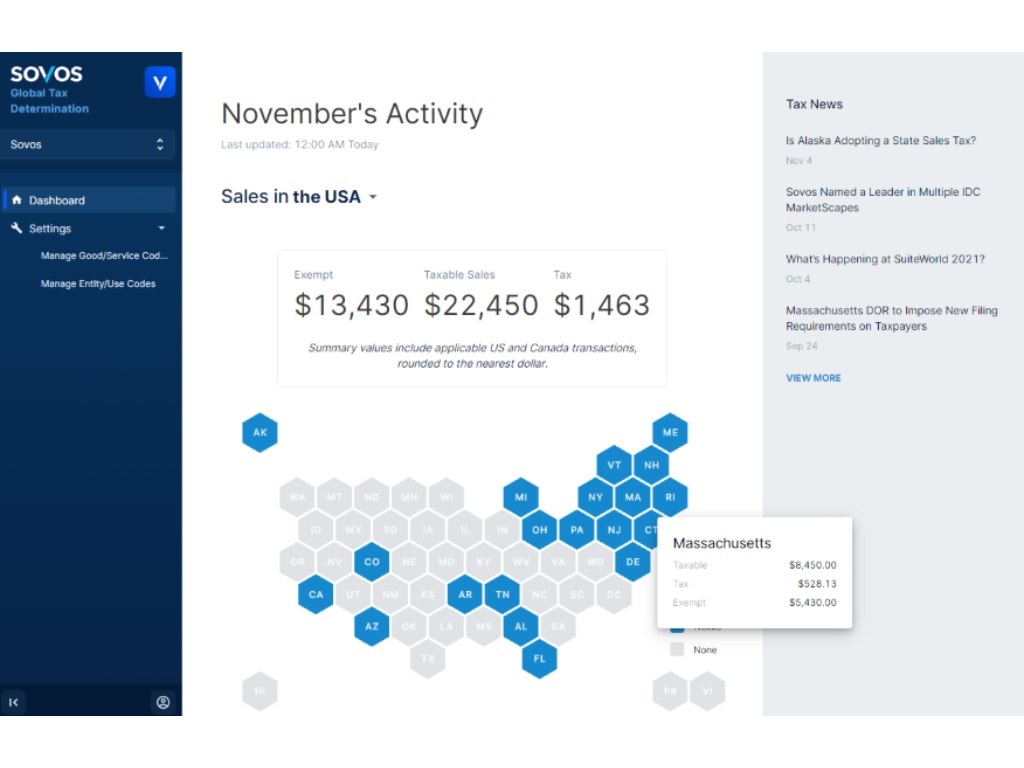Open the user profile icon
This screenshot has width=1024, height=768.
[162, 702]
